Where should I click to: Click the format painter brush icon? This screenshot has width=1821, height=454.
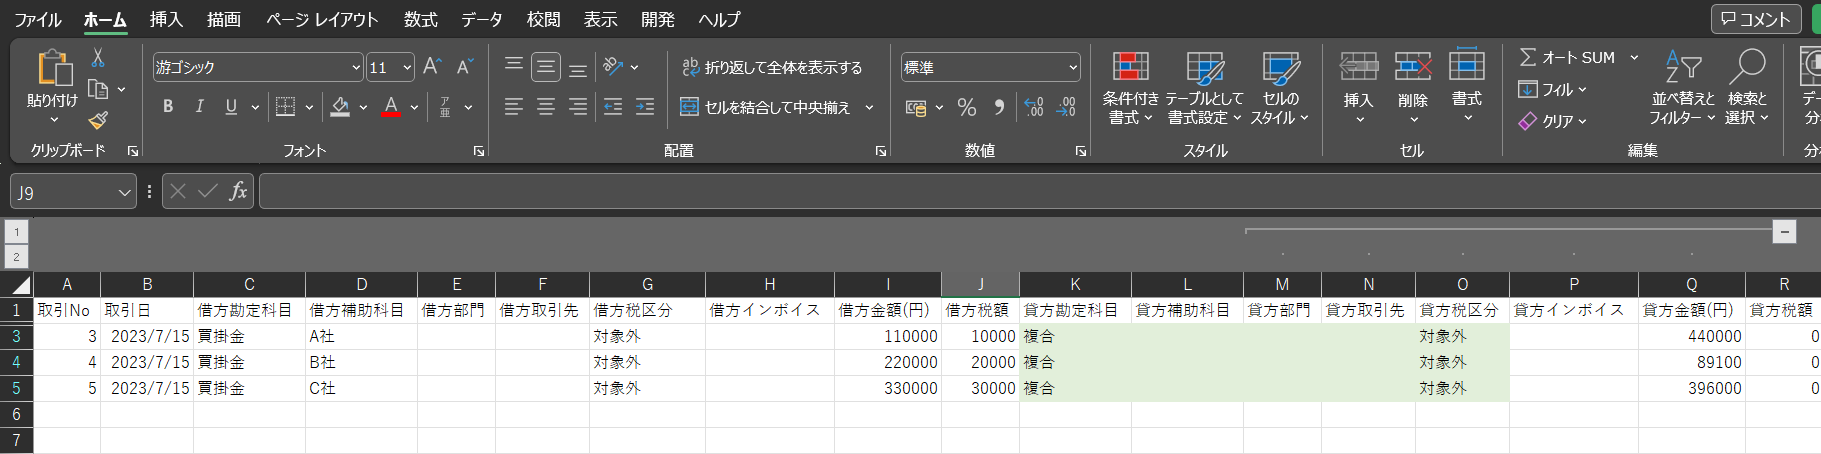click(98, 121)
